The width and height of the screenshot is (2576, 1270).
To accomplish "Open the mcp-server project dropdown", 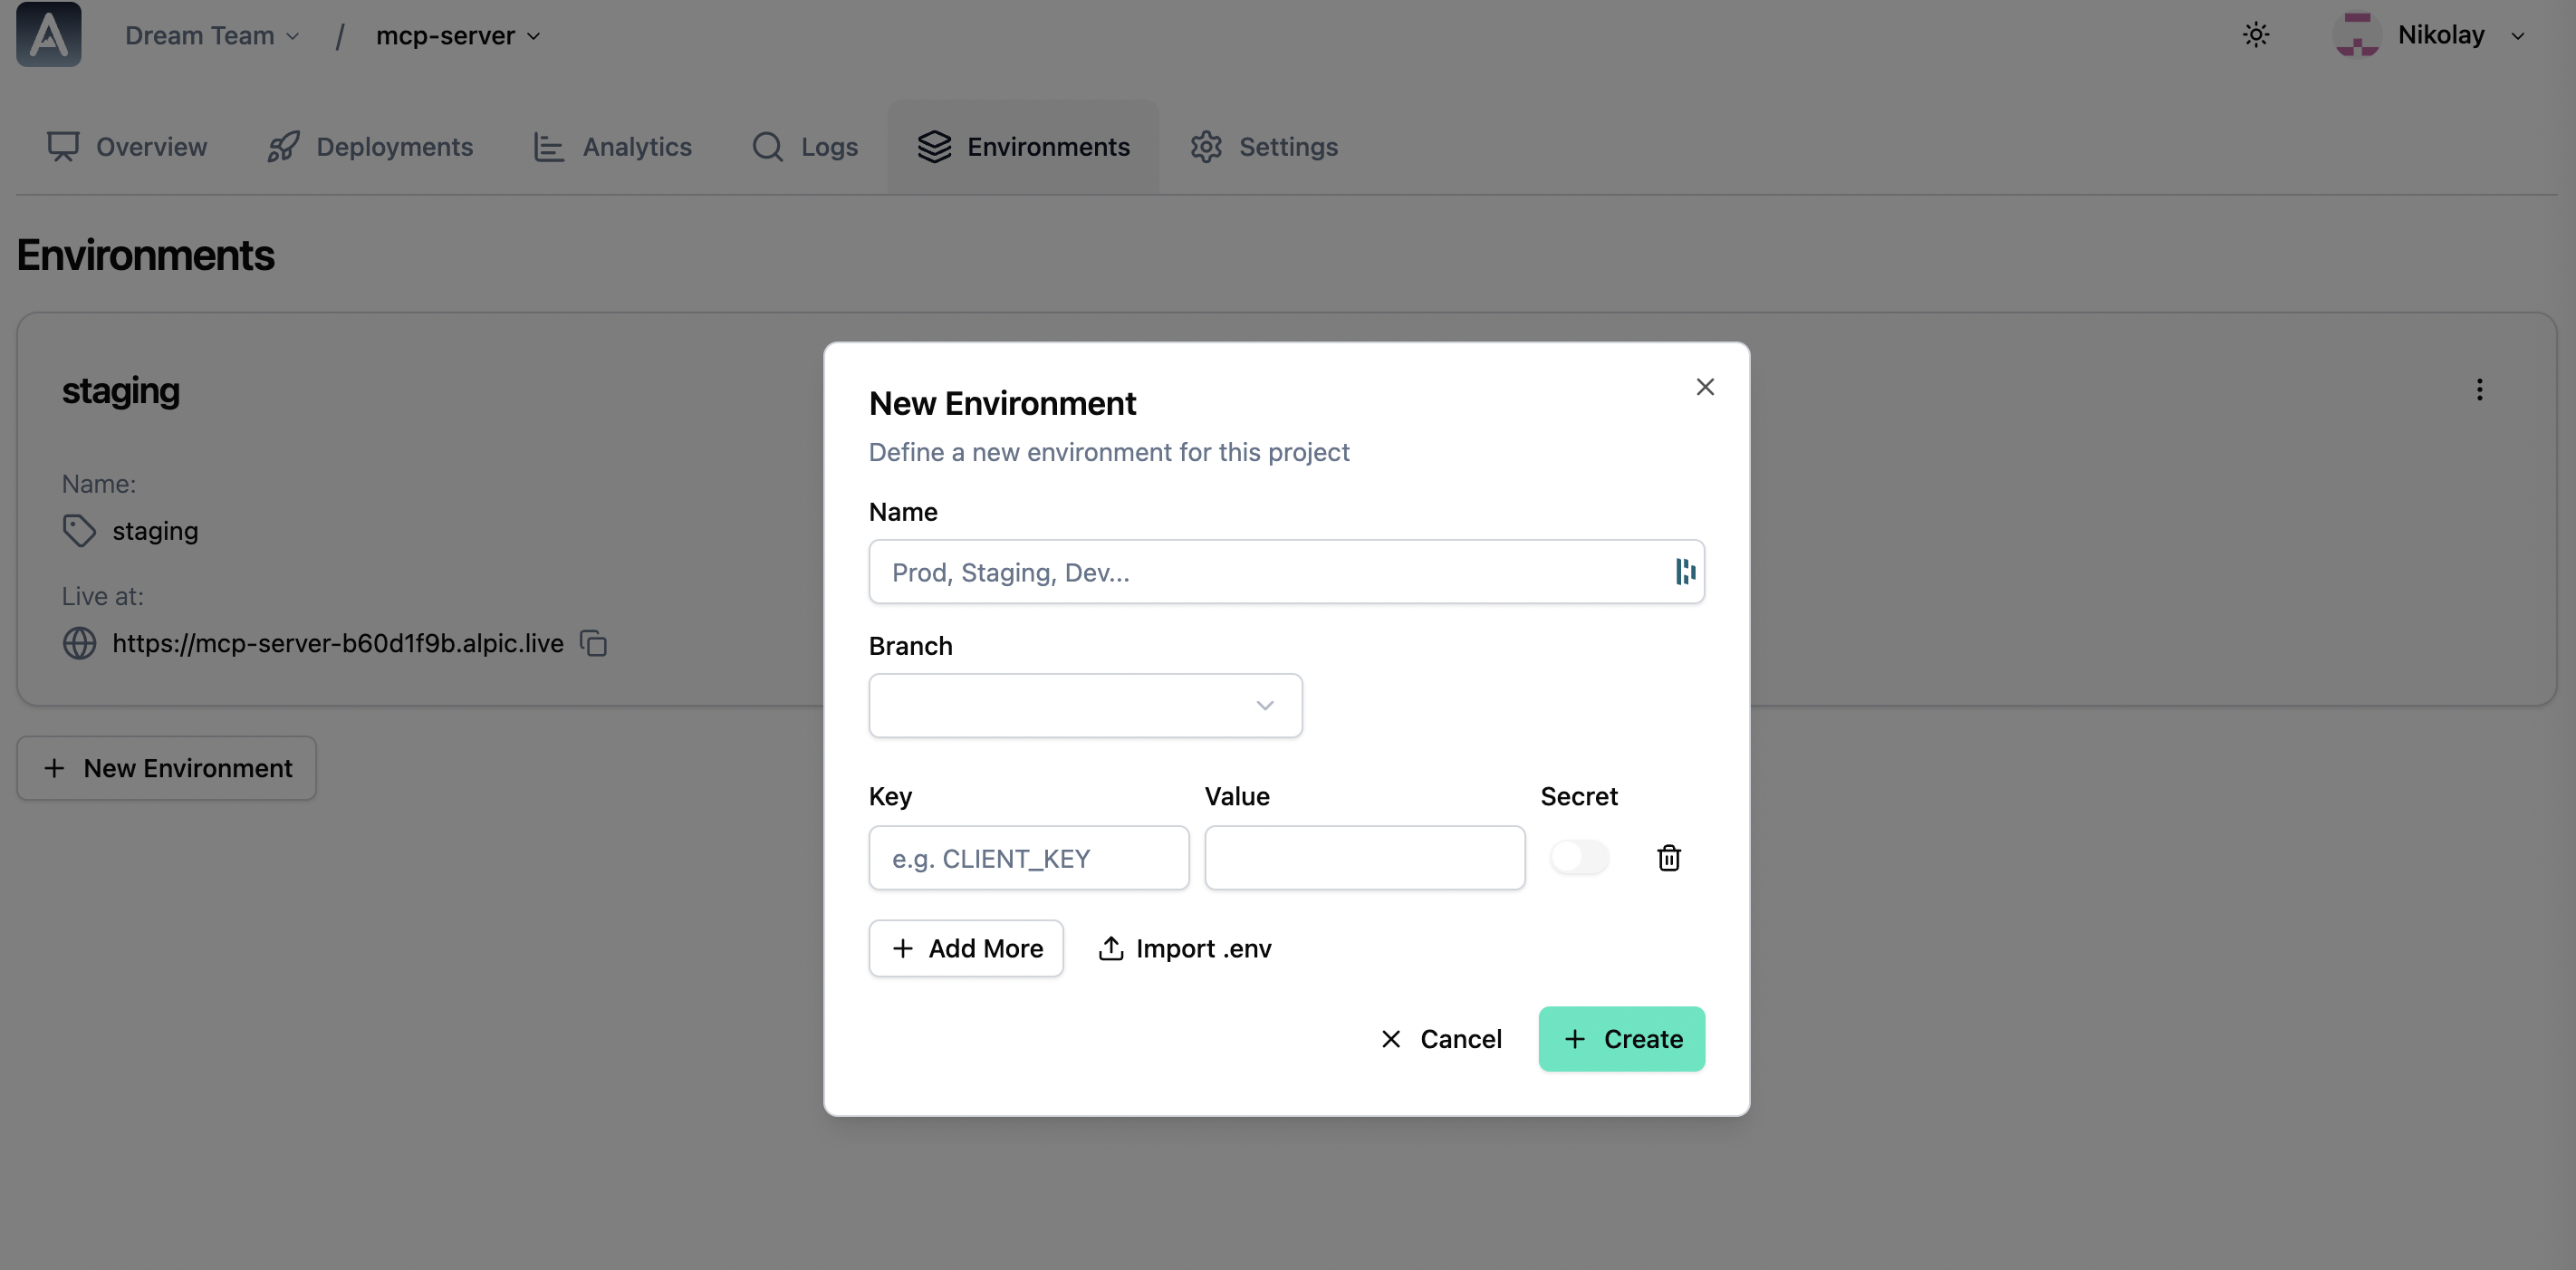I will [458, 36].
